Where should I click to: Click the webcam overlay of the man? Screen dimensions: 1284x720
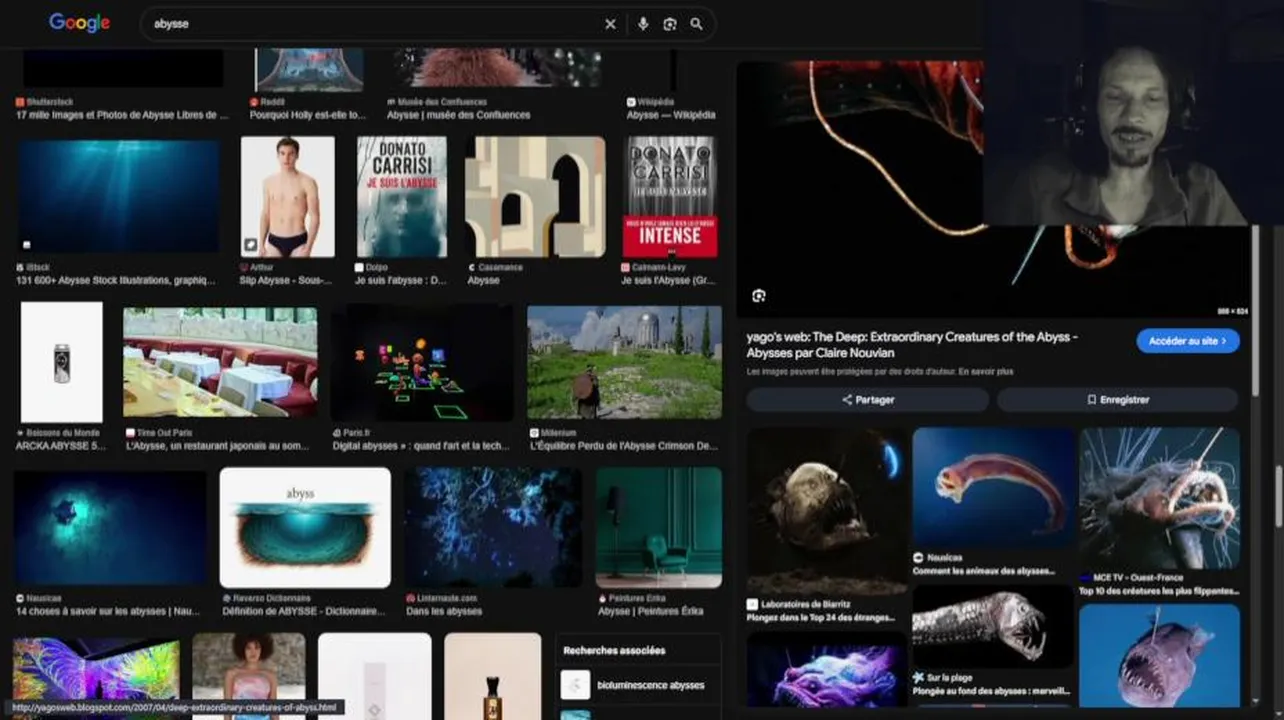[1134, 112]
